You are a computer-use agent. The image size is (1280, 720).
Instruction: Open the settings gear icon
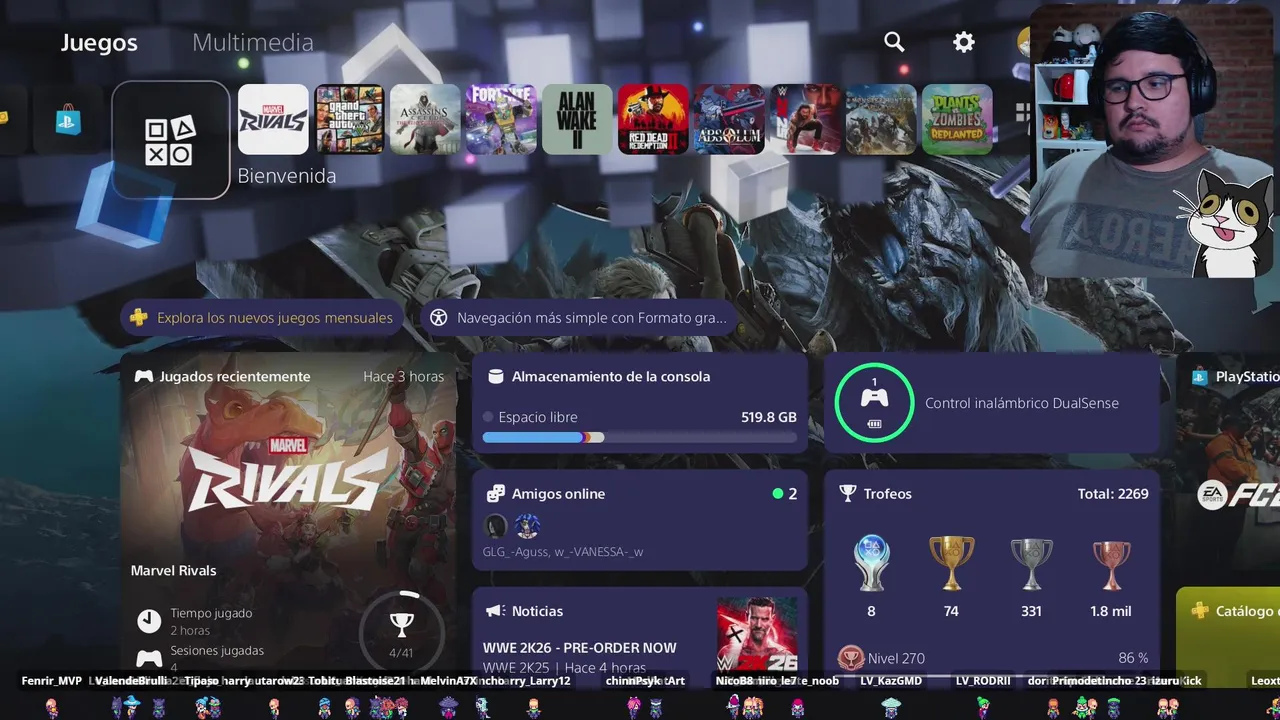(964, 42)
